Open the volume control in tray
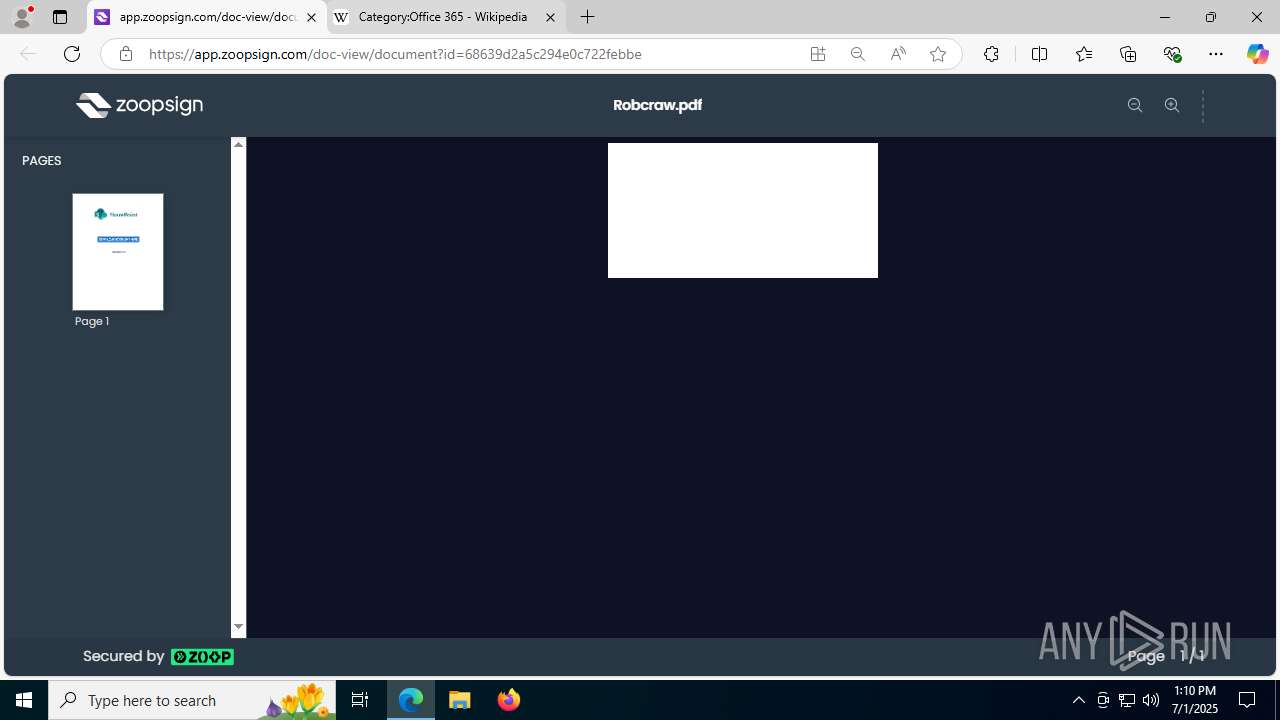This screenshot has width=1280, height=720. pos(1151,700)
